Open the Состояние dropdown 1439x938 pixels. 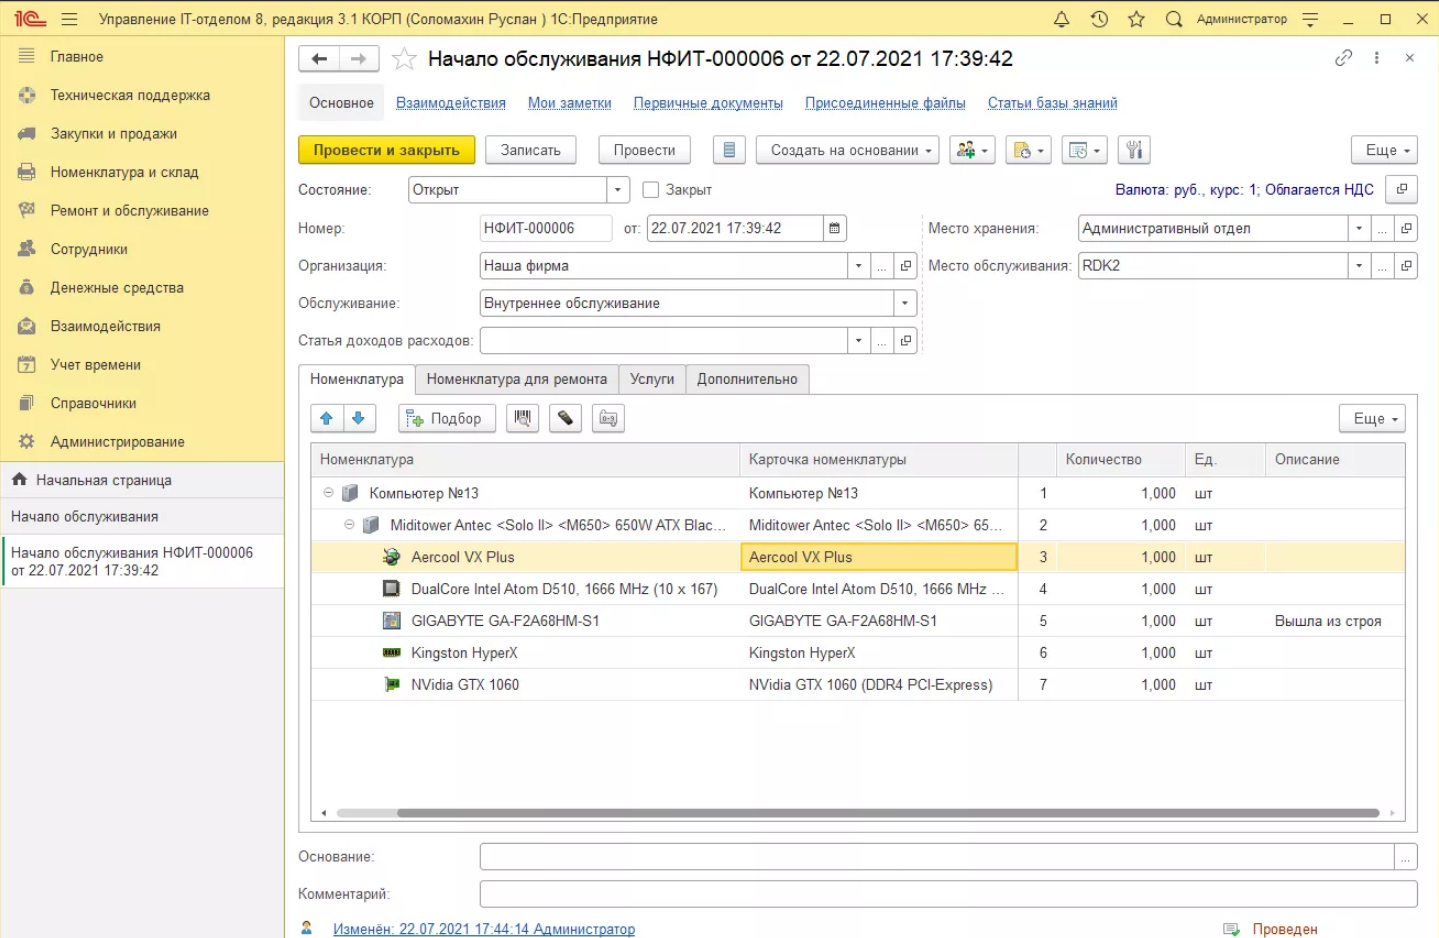tap(618, 190)
